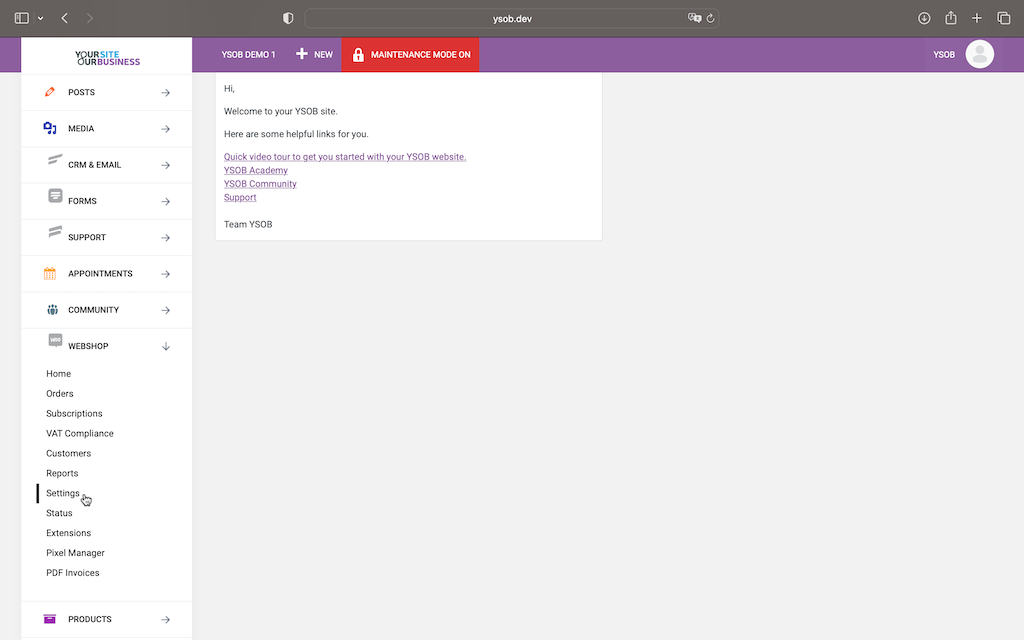Viewport: 1024px width, 640px height.
Task: Click the privacy shield icon
Action: pyautogui.click(x=288, y=18)
